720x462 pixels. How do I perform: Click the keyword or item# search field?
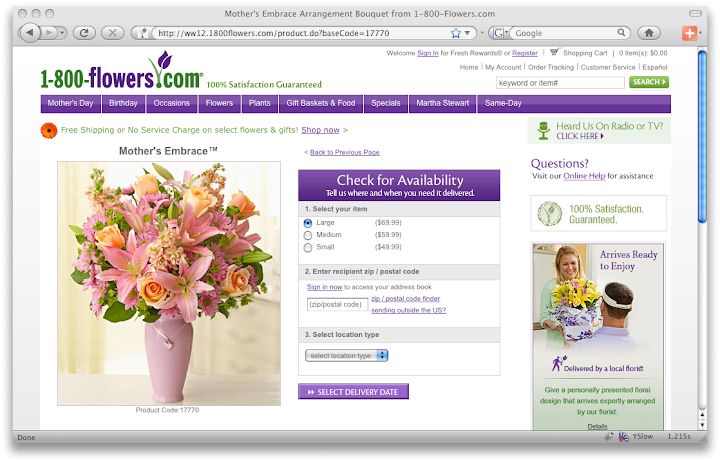point(560,83)
